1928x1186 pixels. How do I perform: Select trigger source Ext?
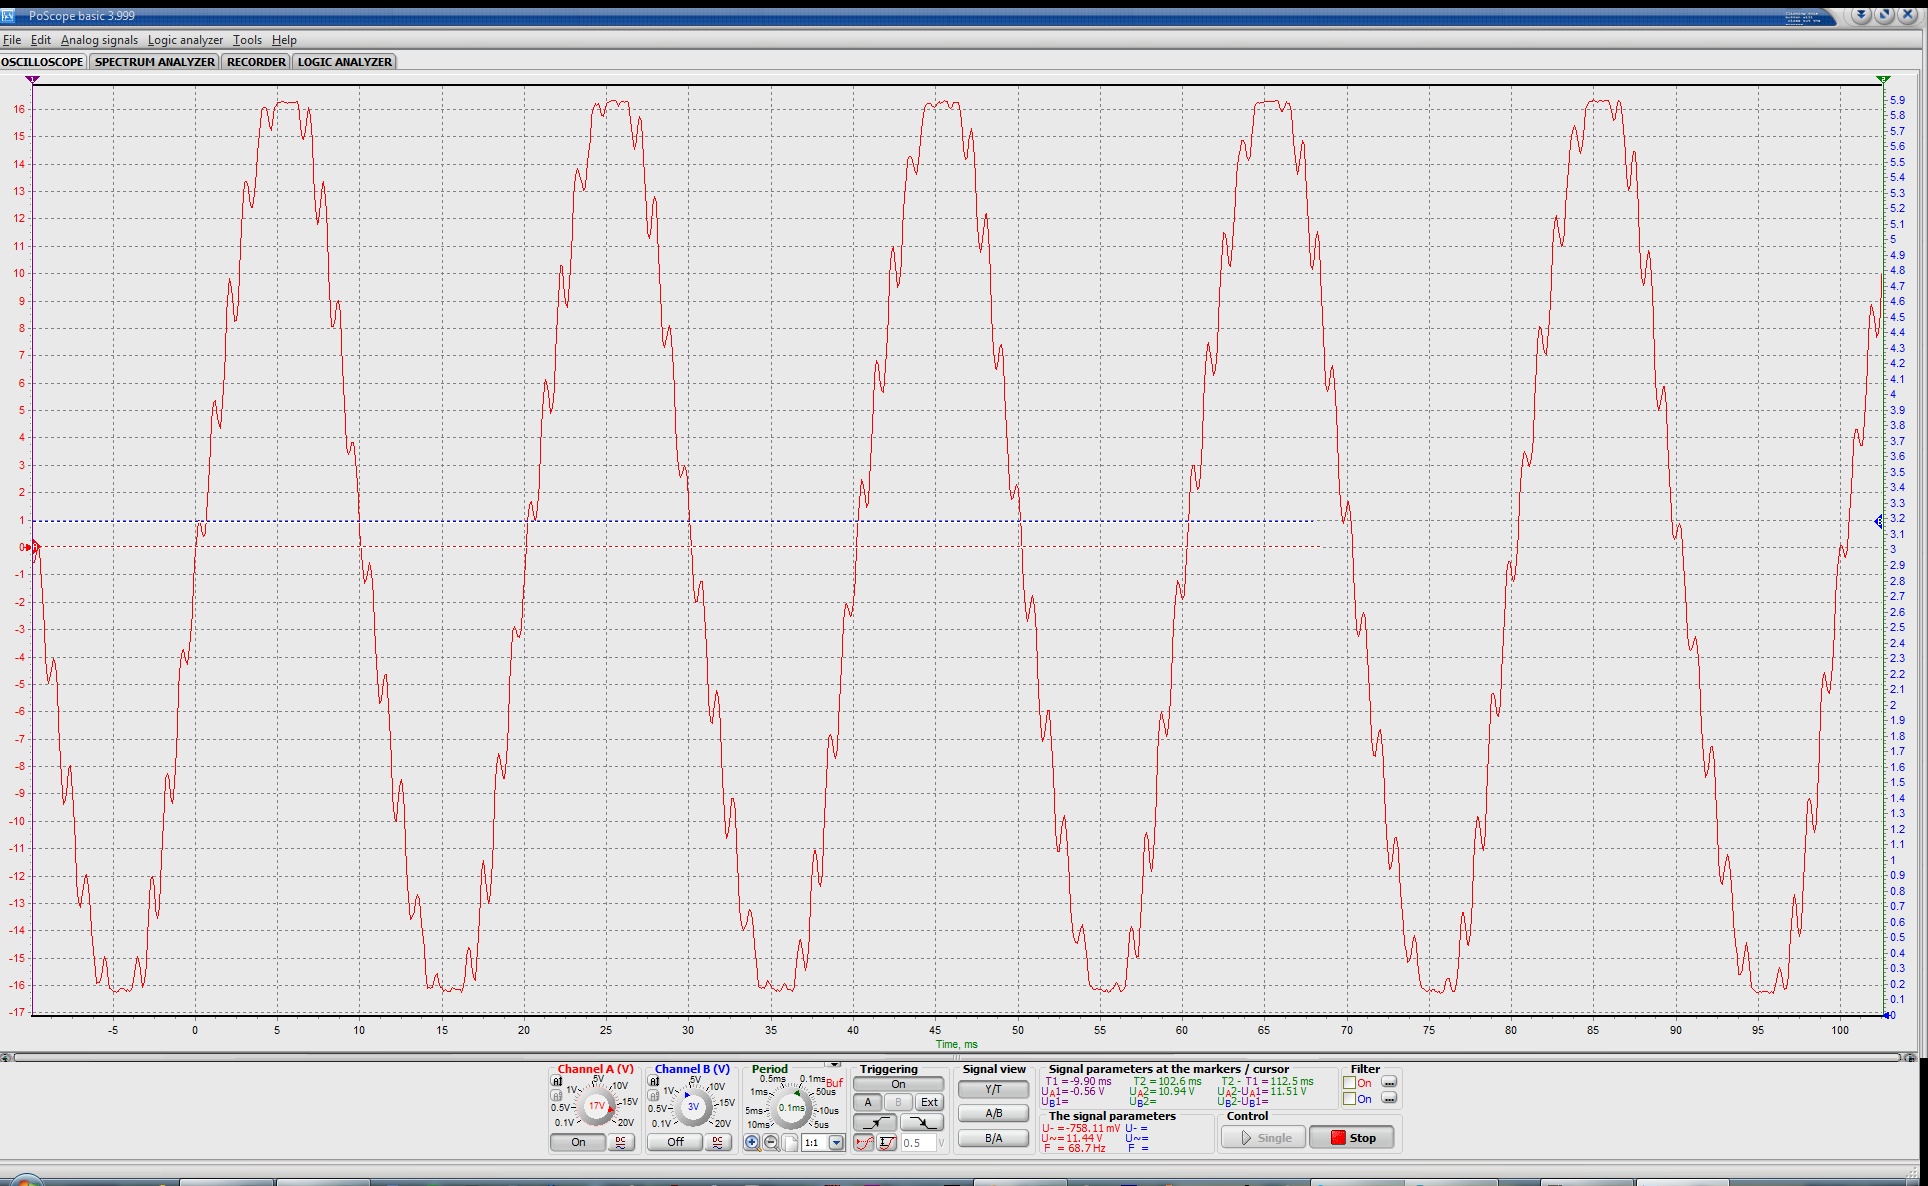pos(929,1102)
